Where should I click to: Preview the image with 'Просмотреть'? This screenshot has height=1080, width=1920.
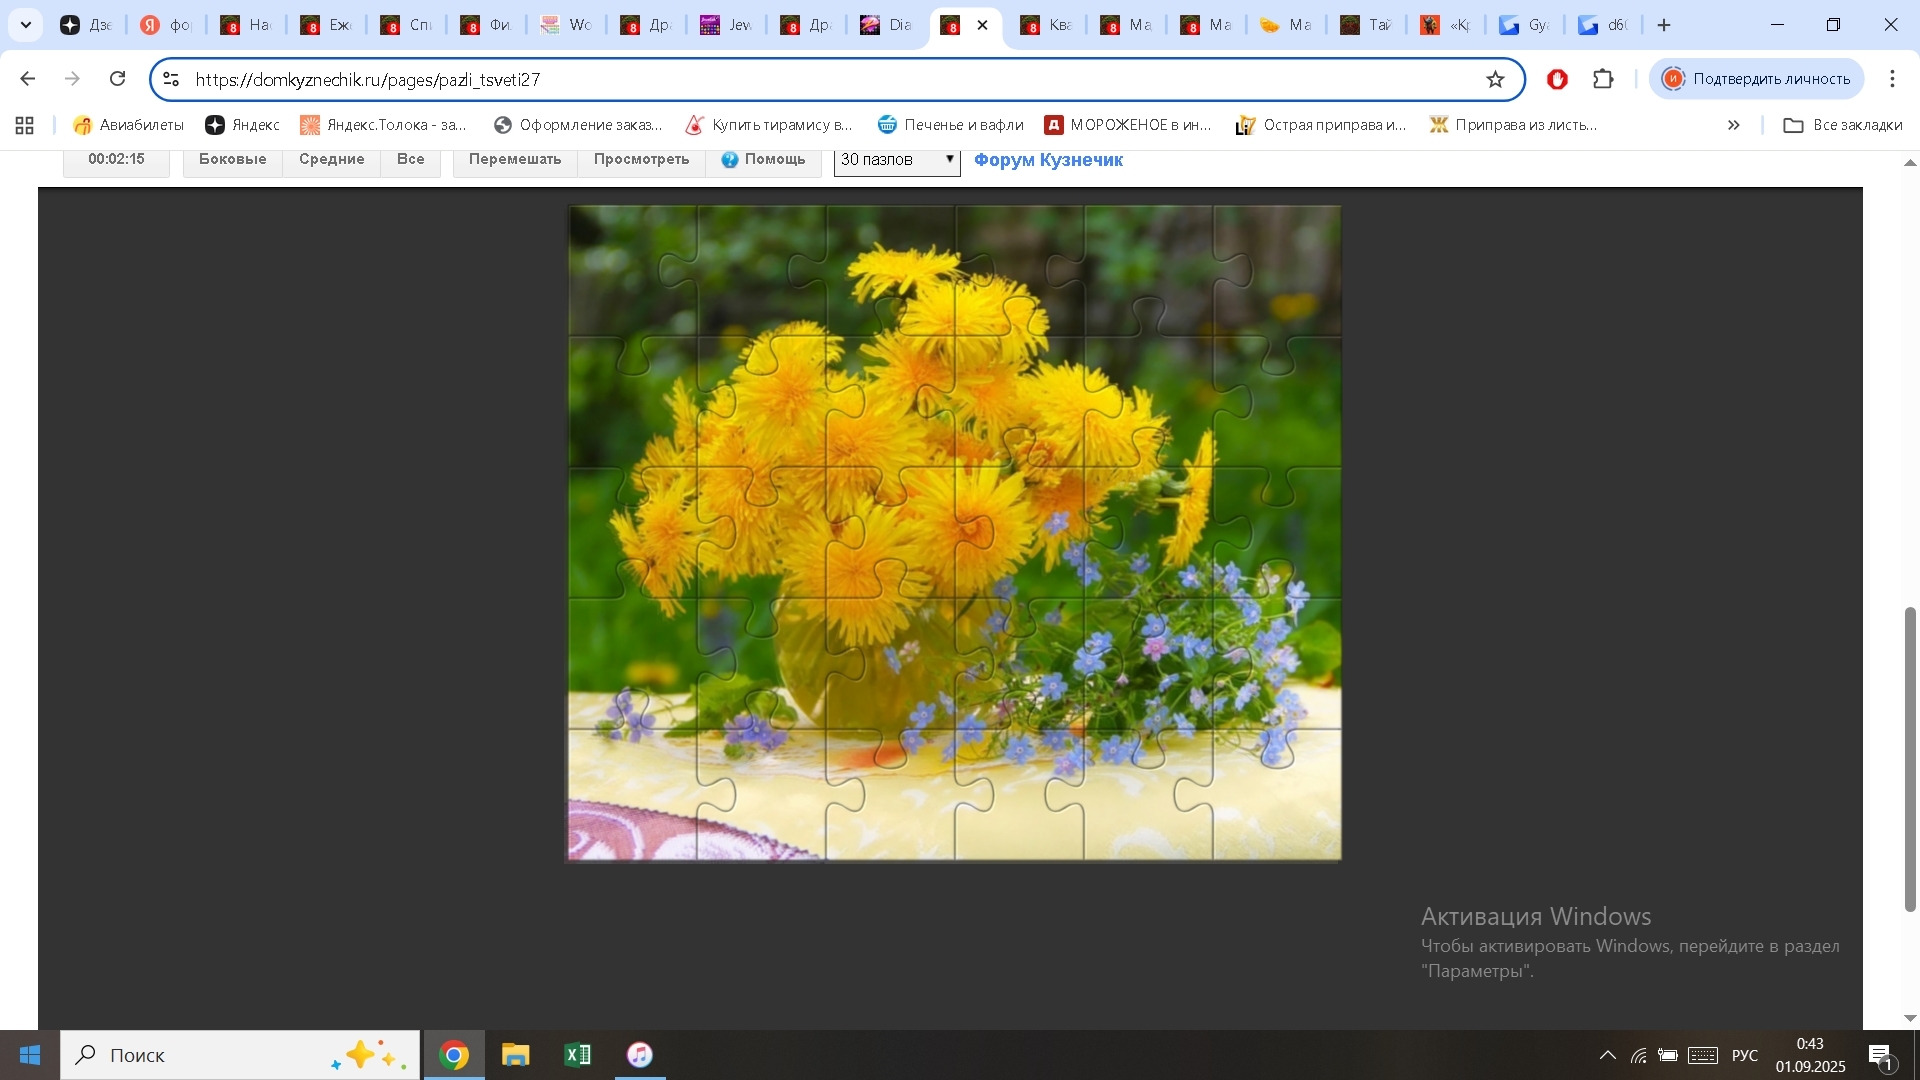coord(641,160)
